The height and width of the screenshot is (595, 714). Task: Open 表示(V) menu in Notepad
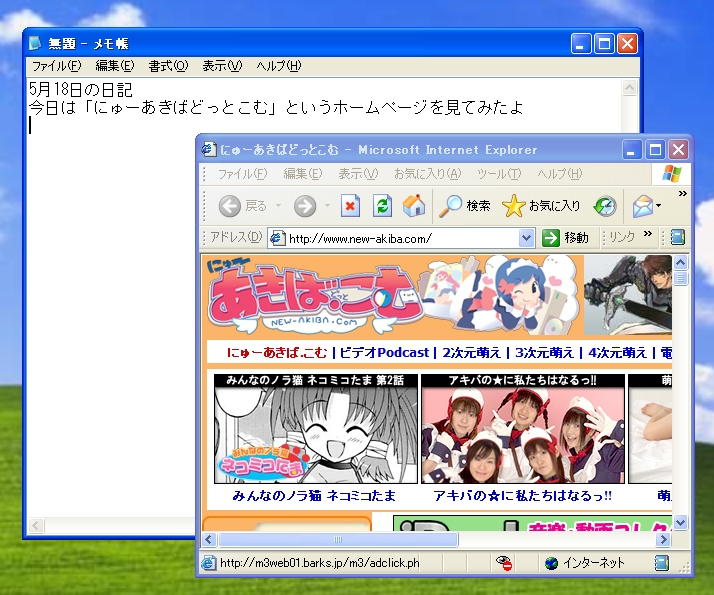tap(222, 66)
